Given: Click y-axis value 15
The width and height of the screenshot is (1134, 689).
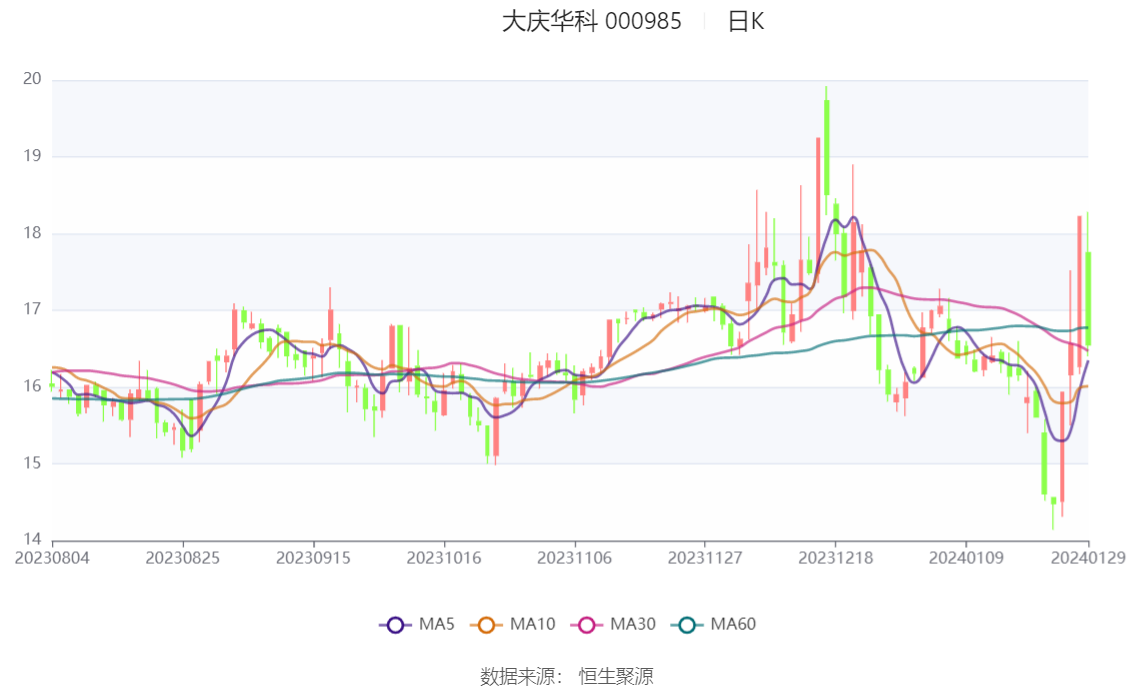Looking at the screenshot, I should [x=33, y=463].
